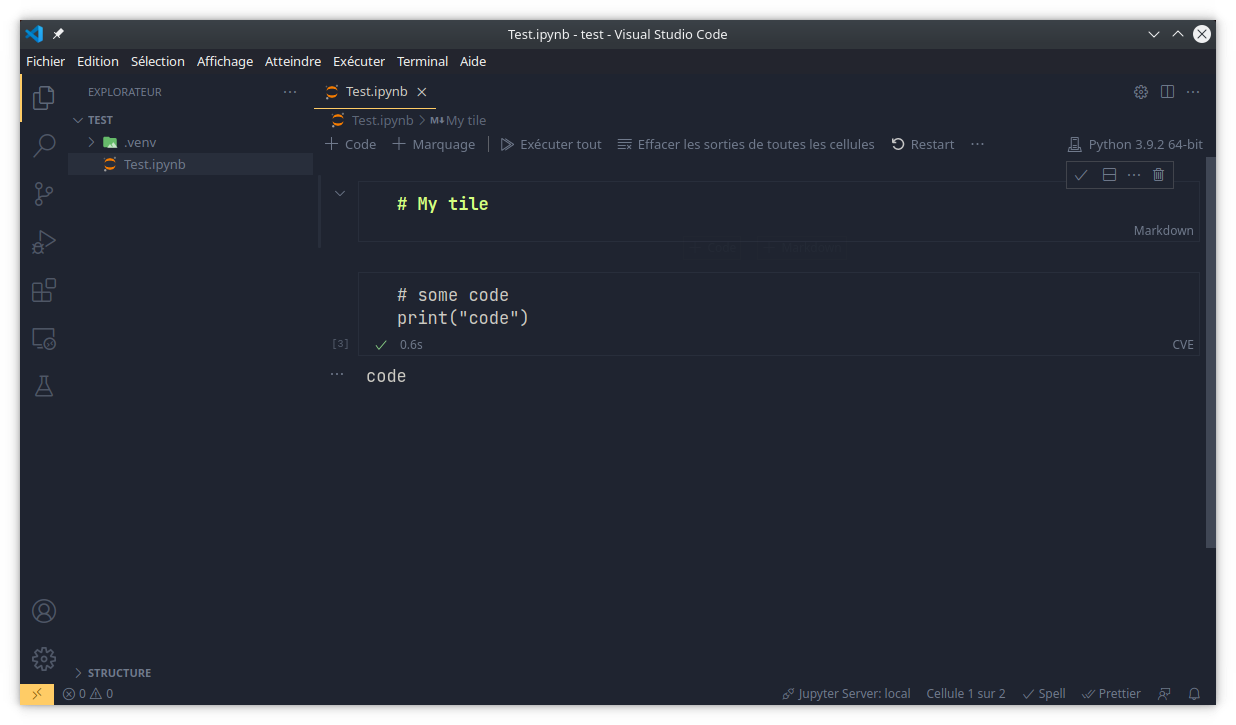1236x725 pixels.
Task: Toggle the pin window icon in title bar
Action: click(x=58, y=34)
